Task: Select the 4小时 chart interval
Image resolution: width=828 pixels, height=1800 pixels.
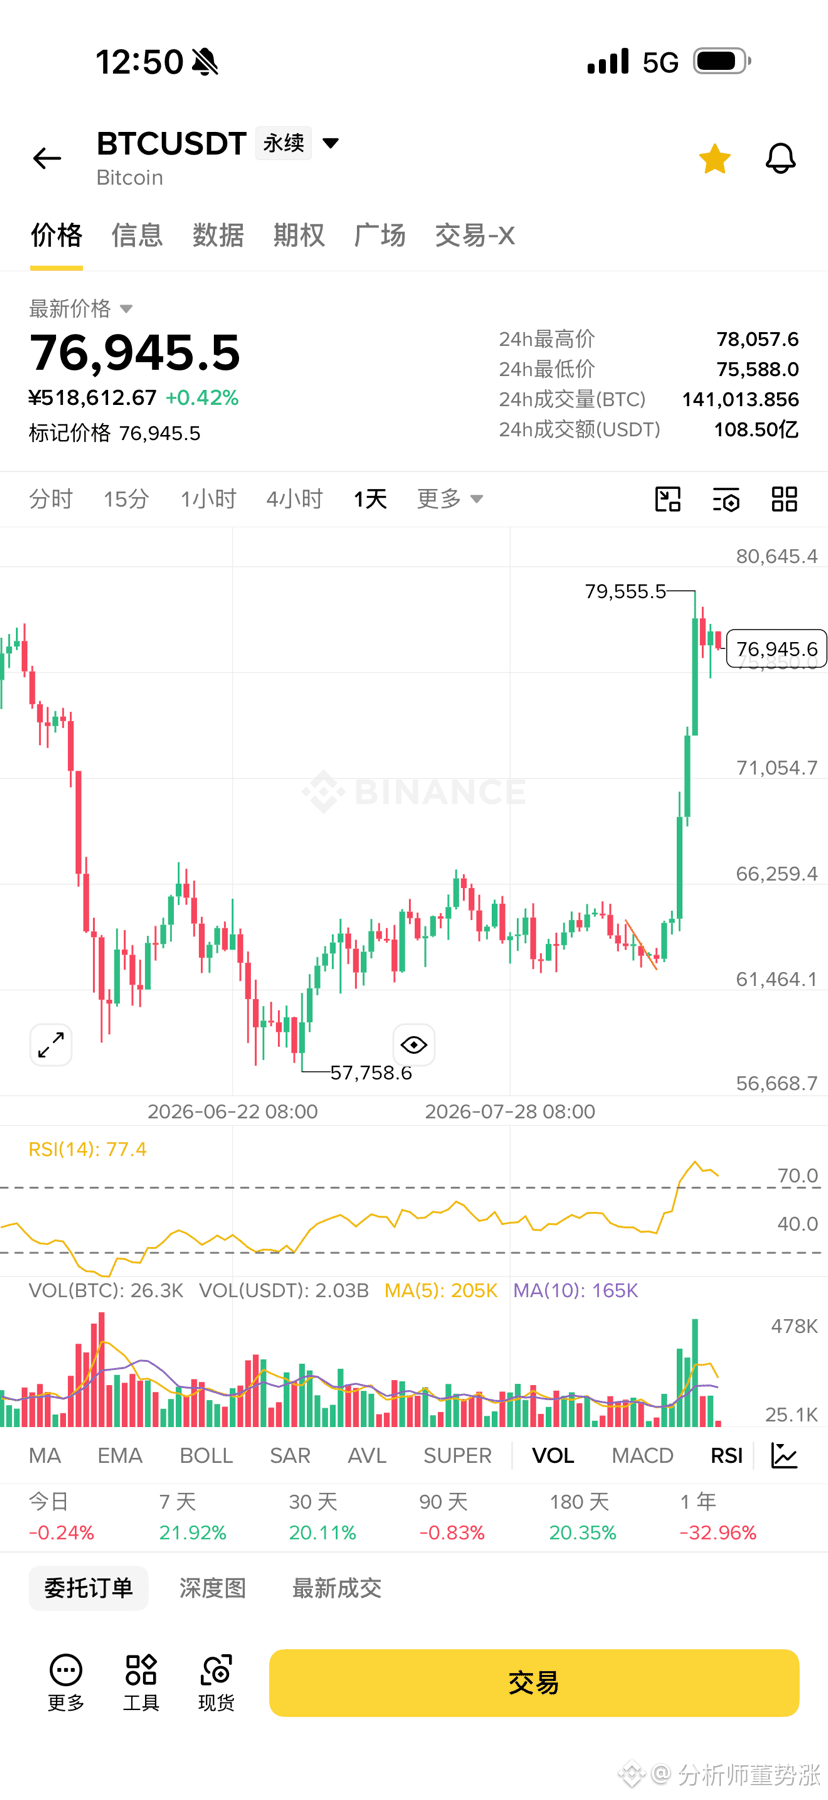Action: pyautogui.click(x=294, y=499)
